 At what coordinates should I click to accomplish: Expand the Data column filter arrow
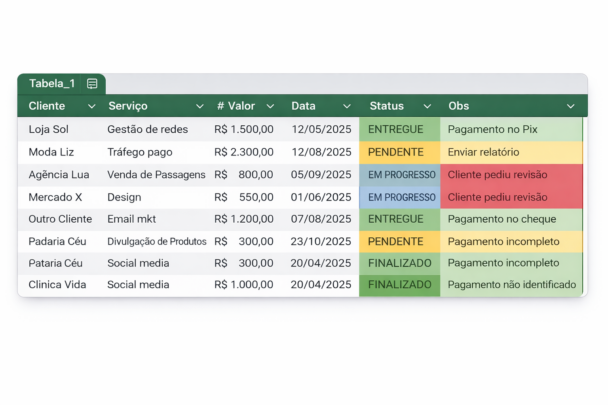click(x=347, y=106)
